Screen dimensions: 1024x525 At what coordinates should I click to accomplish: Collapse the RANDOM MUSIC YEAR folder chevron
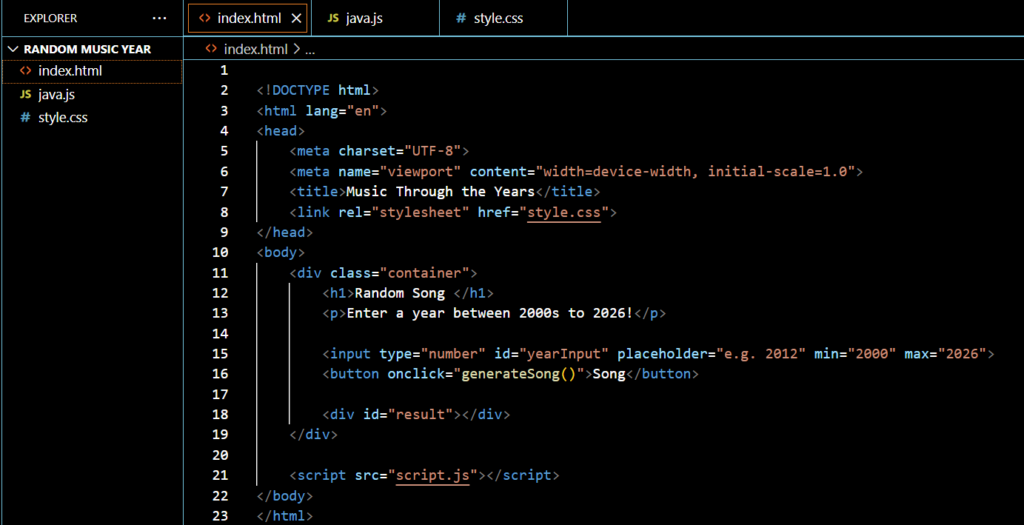12,48
